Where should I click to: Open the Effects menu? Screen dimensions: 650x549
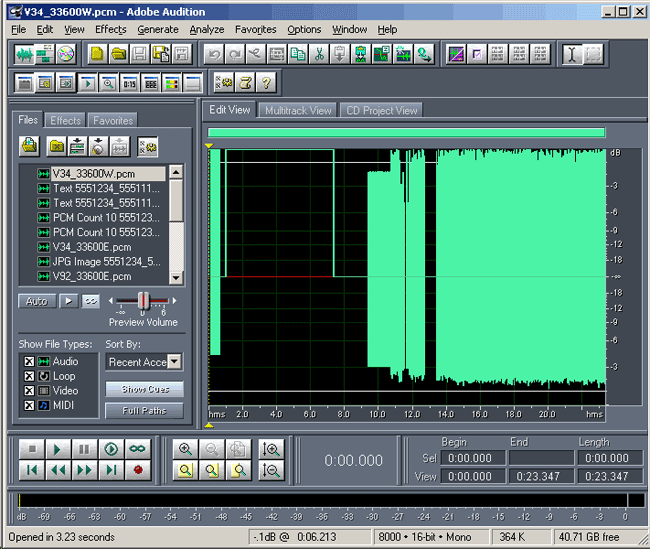(111, 29)
